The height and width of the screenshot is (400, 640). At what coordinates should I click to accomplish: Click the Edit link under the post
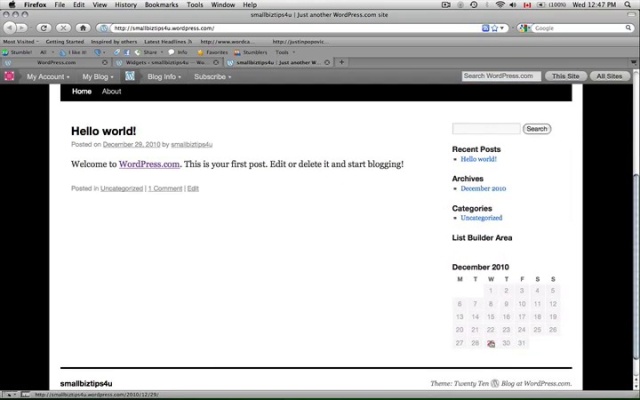pos(193,189)
